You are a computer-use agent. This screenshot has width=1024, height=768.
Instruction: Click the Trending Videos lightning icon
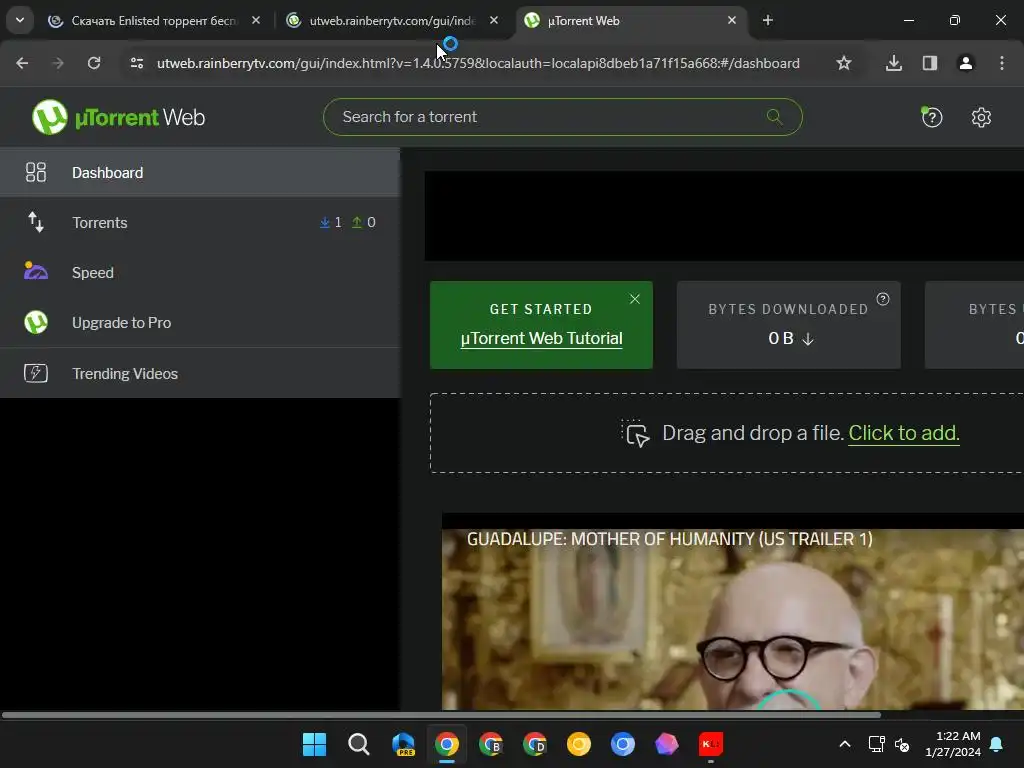pos(36,373)
